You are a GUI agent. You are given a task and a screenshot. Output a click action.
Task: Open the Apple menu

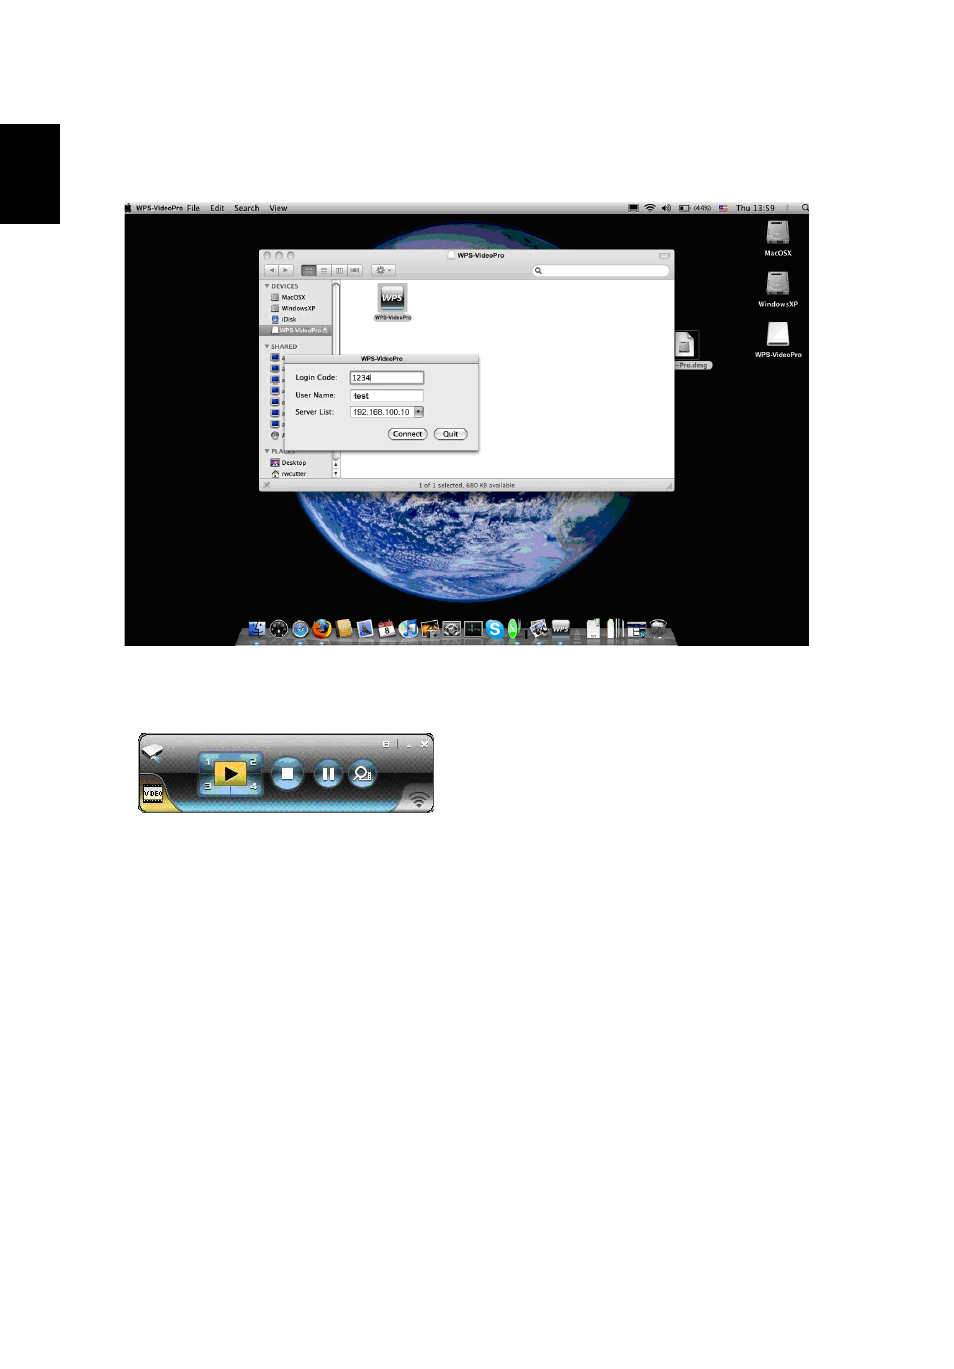pyautogui.click(x=128, y=208)
